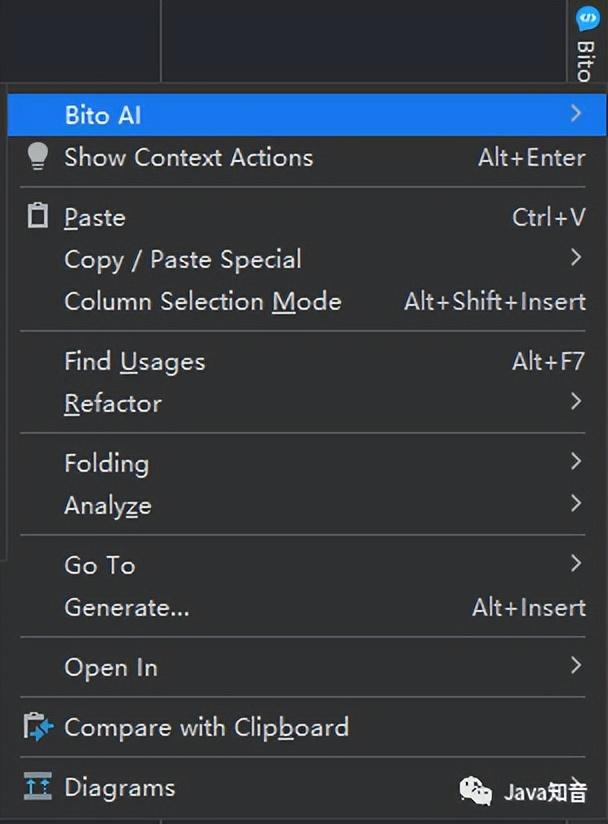
Task: Click the Diagrams icon
Action: pyautogui.click(x=37, y=787)
